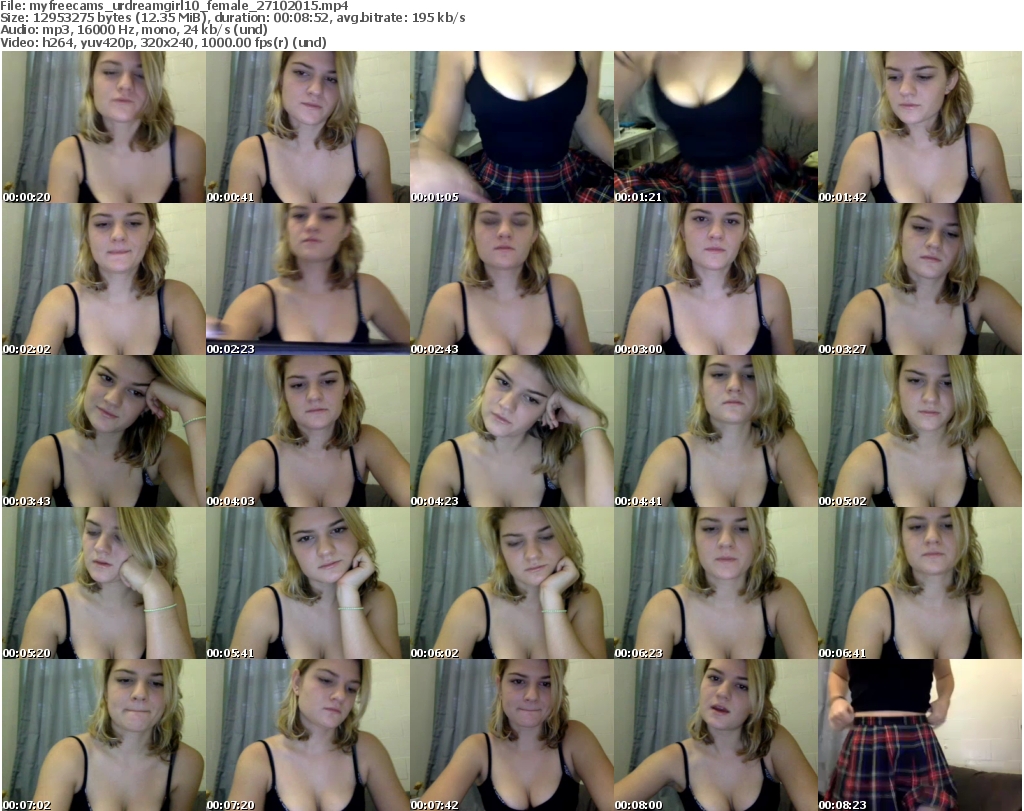Open the thumbnail at 00:03:27
The height and width of the screenshot is (811, 1024).
(x=920, y=279)
